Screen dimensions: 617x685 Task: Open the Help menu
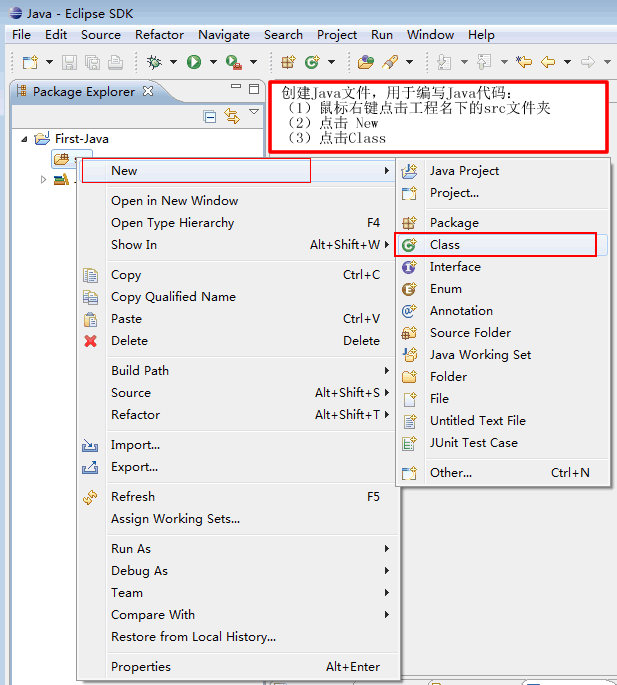(481, 35)
